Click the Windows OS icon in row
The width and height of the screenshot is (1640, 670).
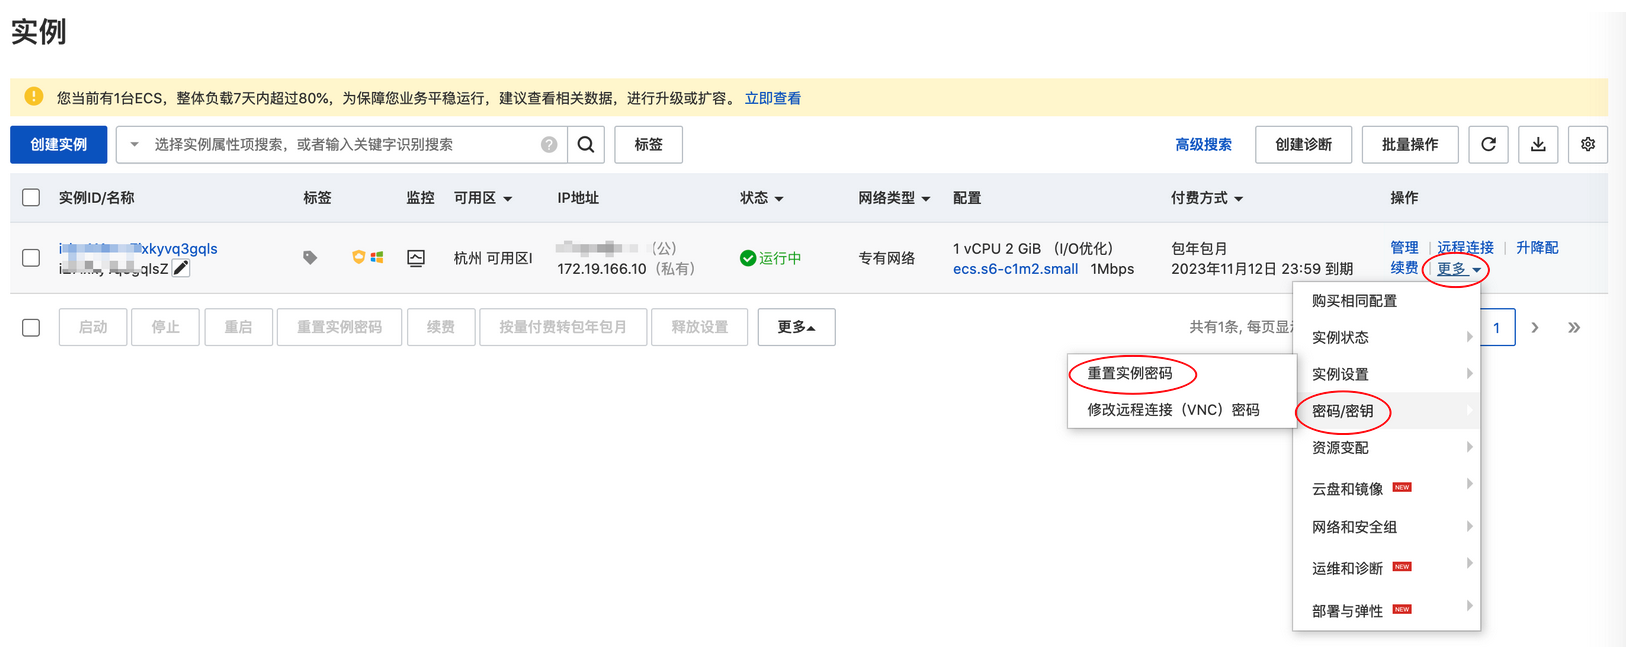click(x=377, y=257)
